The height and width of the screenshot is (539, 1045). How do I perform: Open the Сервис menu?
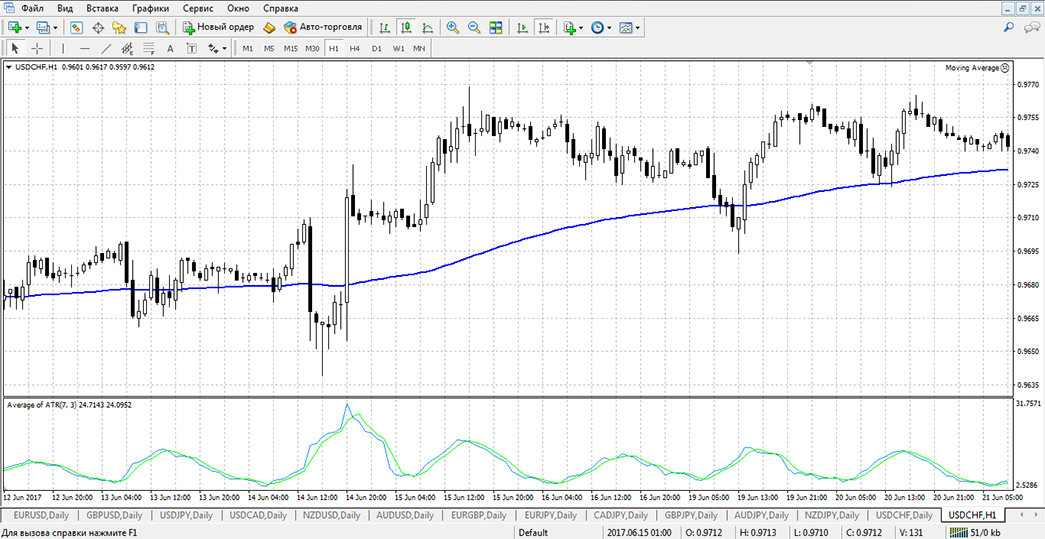(x=197, y=9)
